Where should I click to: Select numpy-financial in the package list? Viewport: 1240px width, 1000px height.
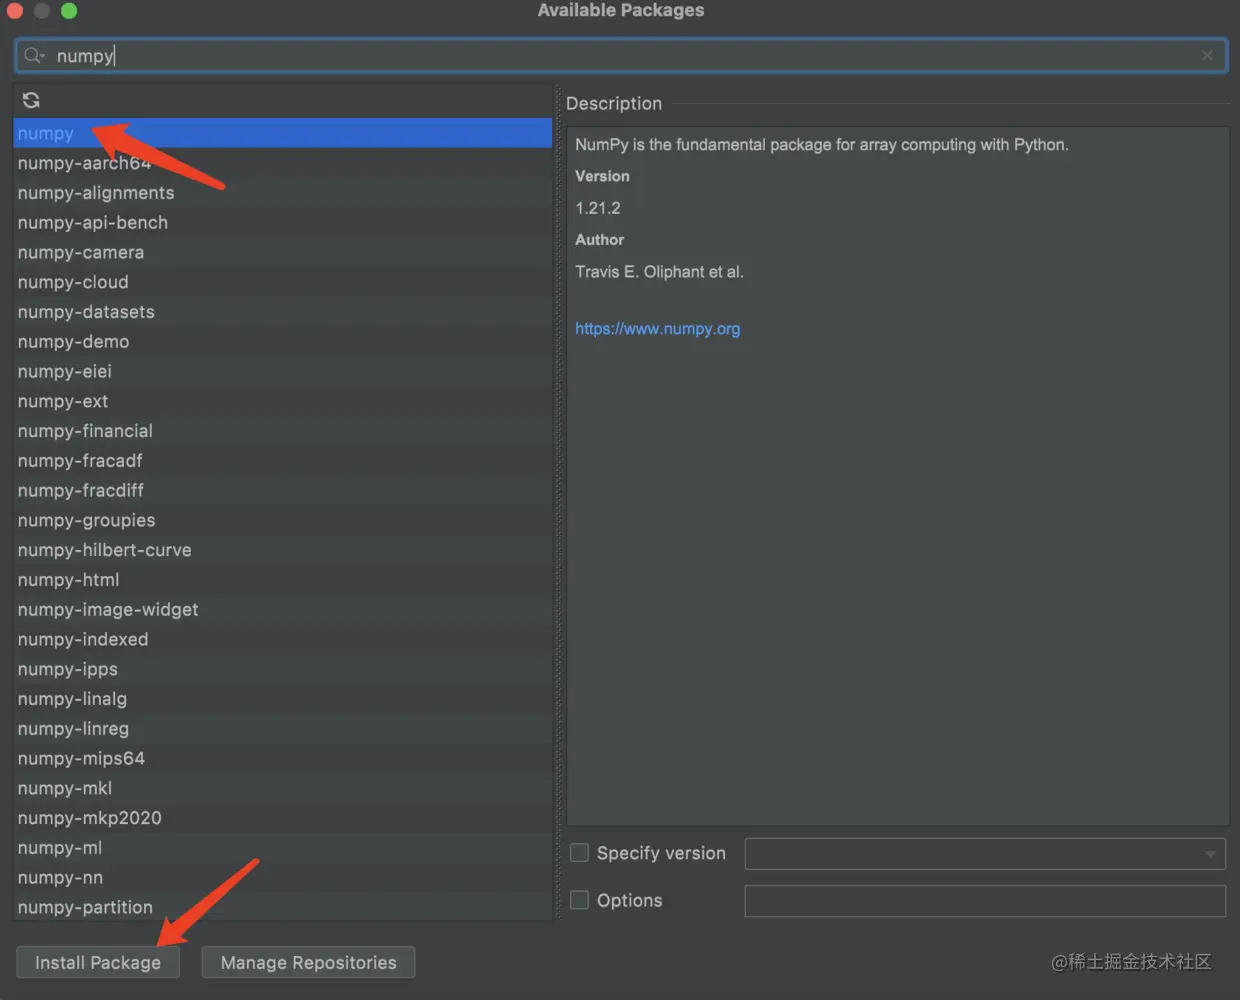tap(85, 431)
